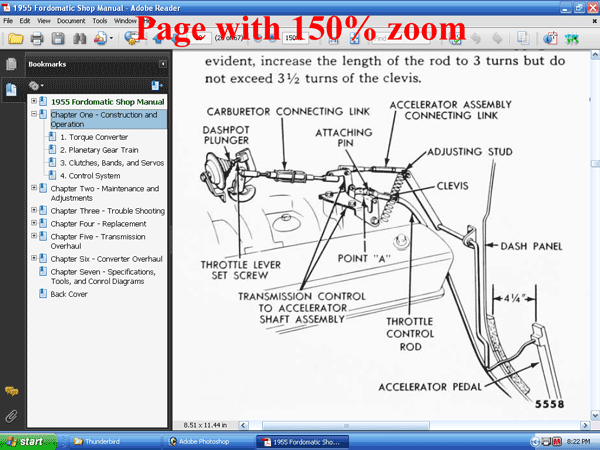Select Chapter Two - Maintenance and Adjustments
600x450 pixels.
[x=105, y=193]
